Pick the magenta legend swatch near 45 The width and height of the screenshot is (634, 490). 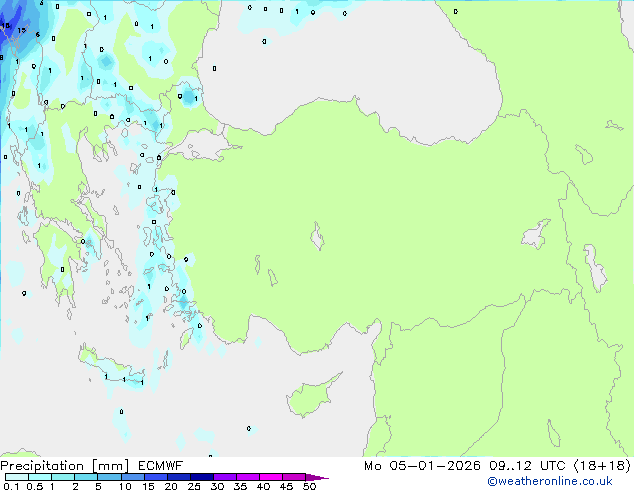click(294, 477)
